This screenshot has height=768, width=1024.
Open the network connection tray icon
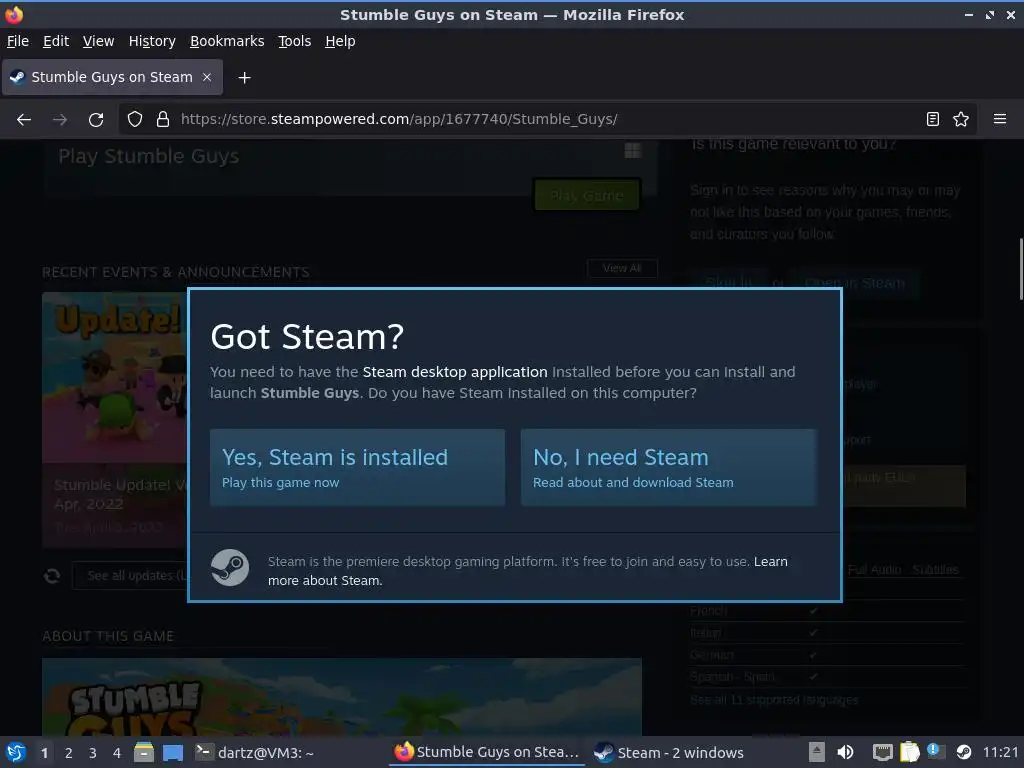pos(883,753)
